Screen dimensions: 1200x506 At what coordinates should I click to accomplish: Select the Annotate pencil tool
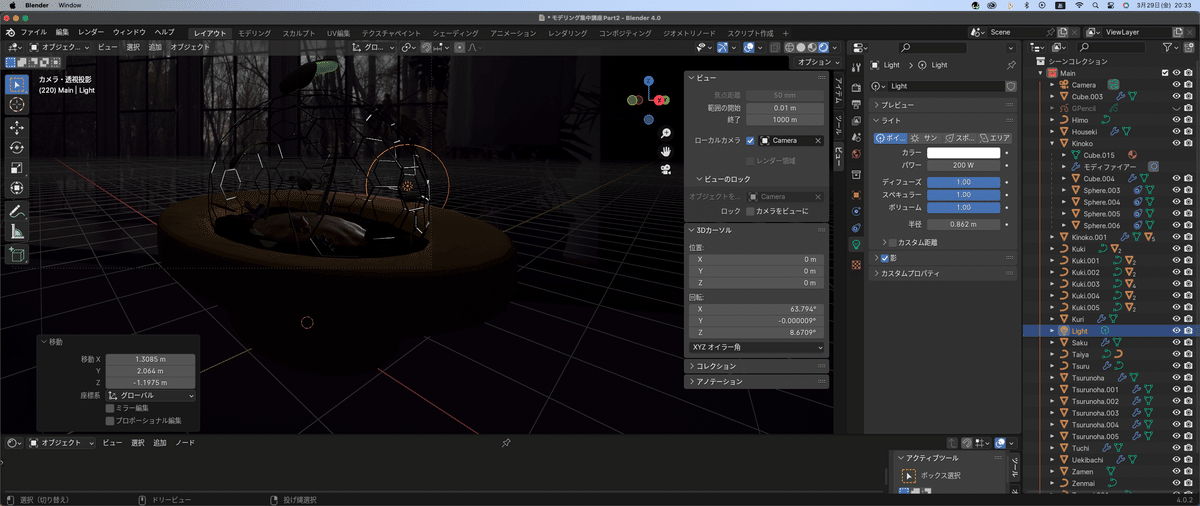[x=17, y=212]
